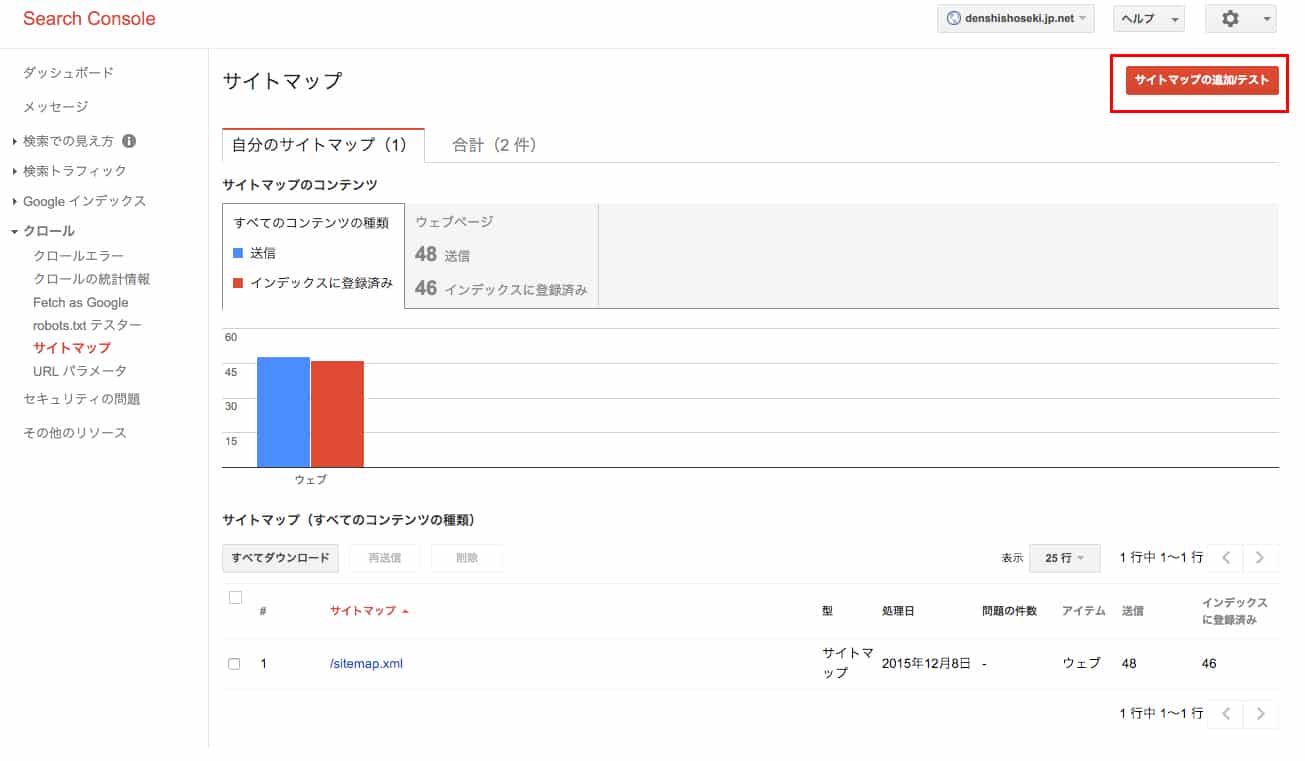Go to next page using top pagination arrow

pyautogui.click(x=1260, y=558)
